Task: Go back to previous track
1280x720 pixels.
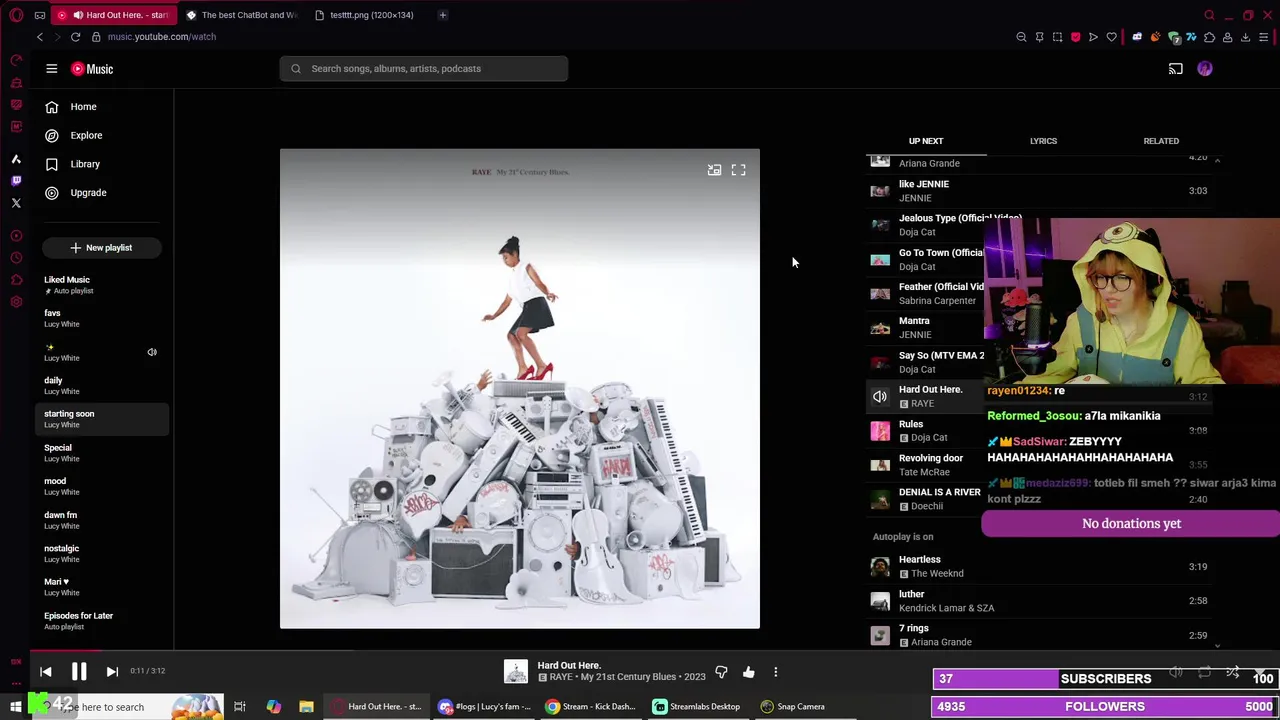Action: 46,672
